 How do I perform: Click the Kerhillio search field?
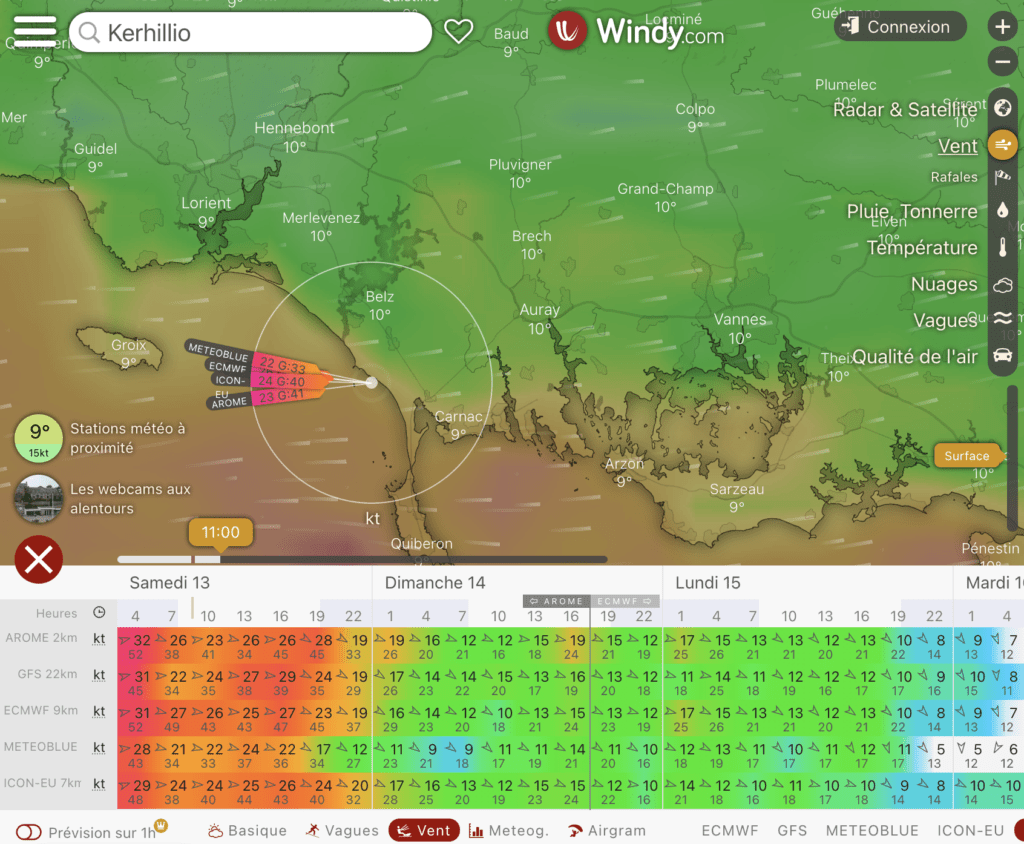pos(250,32)
